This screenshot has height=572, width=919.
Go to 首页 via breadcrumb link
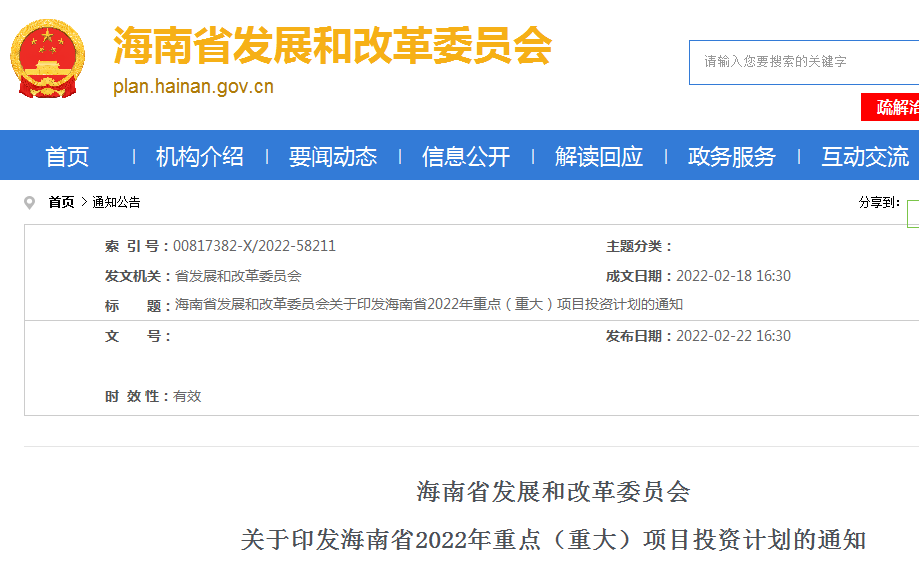[61, 202]
